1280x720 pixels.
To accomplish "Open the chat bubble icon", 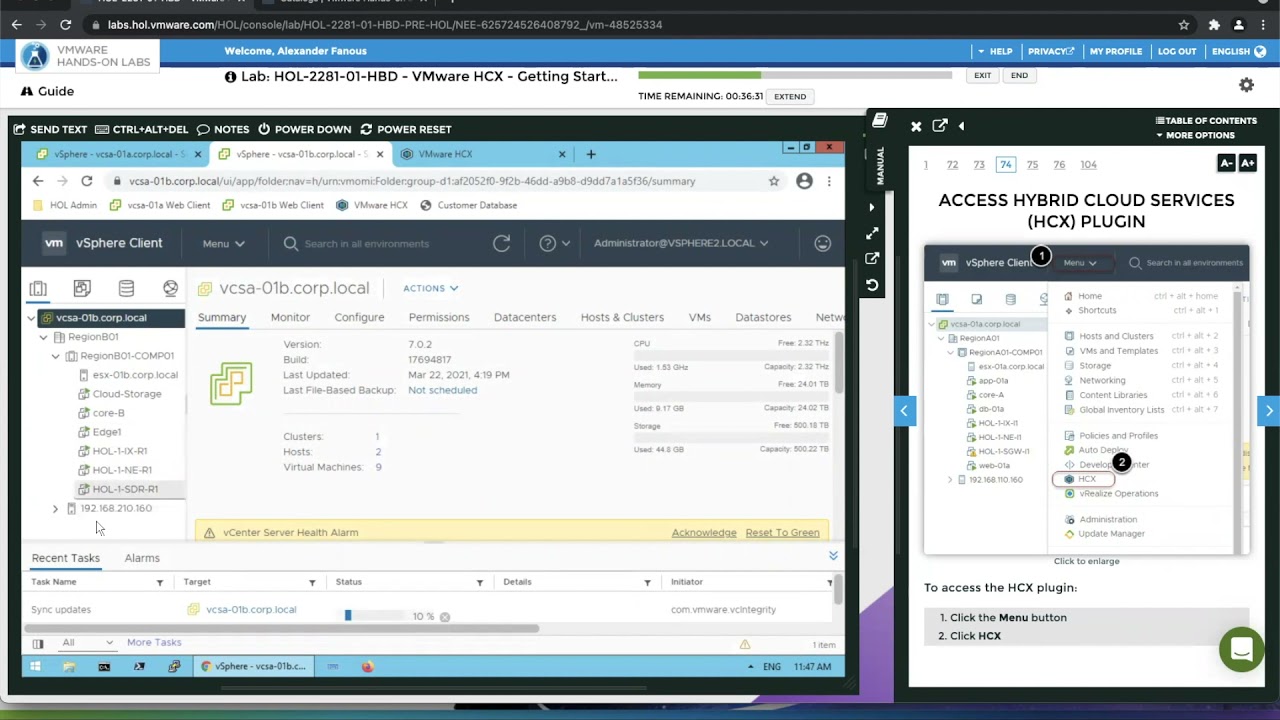I will [1241, 650].
